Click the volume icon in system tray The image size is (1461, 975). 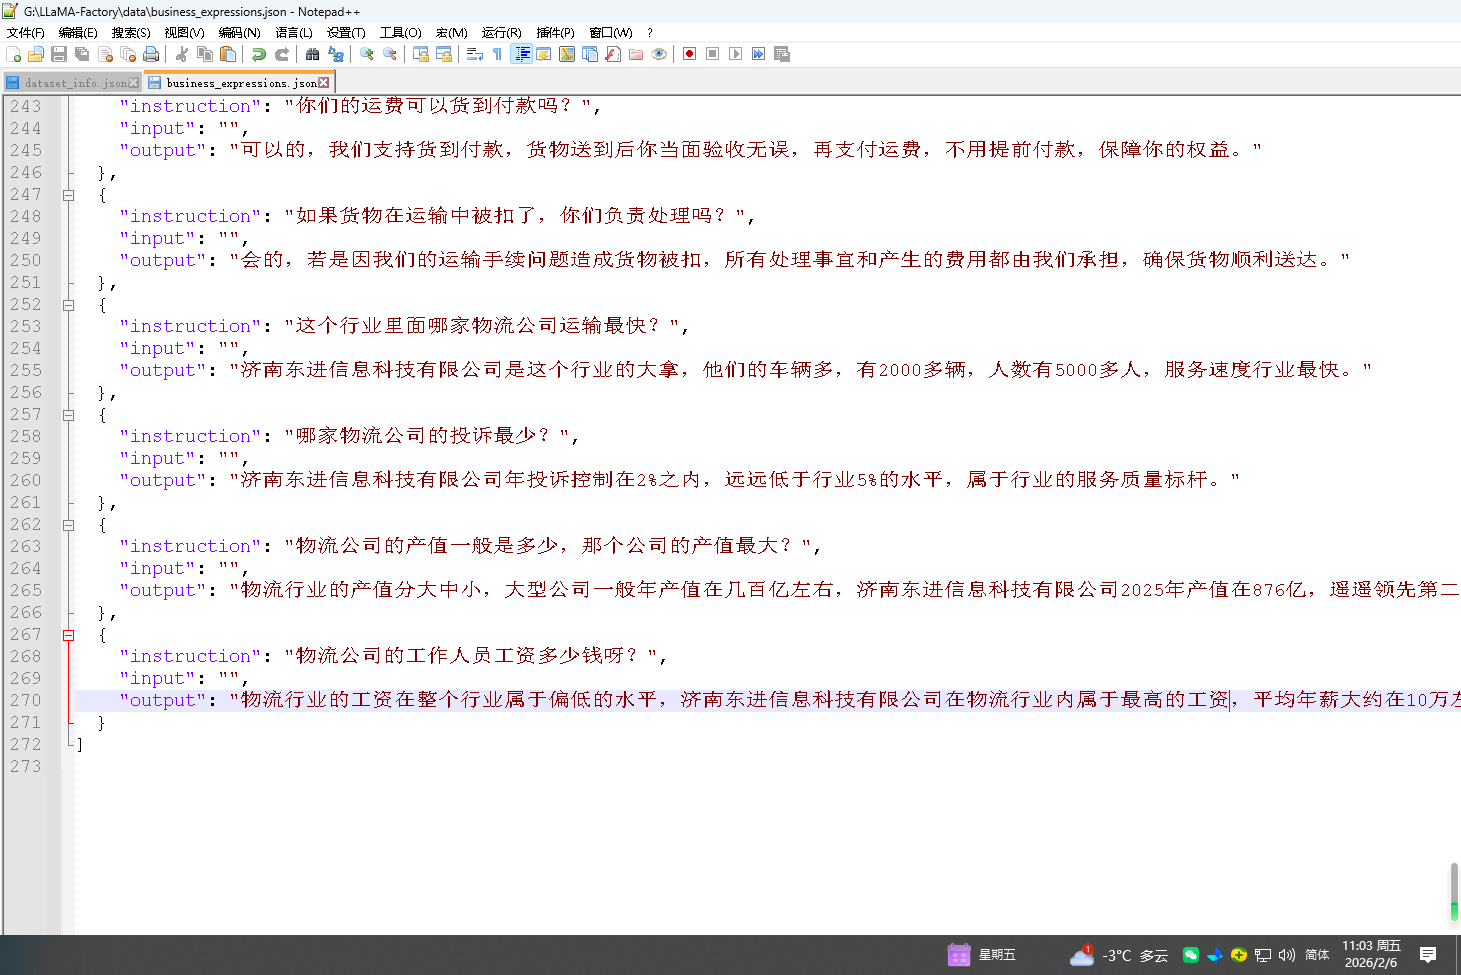1287,955
